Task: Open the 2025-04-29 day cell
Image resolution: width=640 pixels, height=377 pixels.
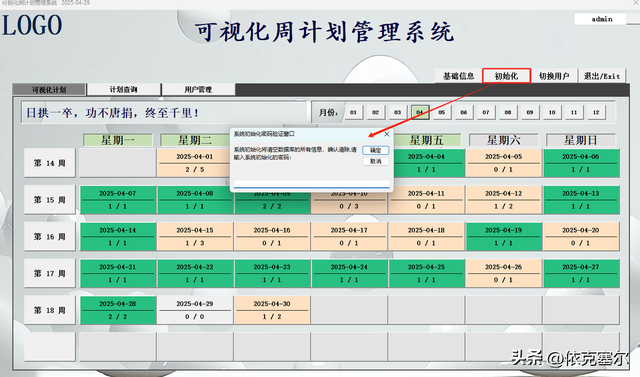Action: tap(195, 310)
